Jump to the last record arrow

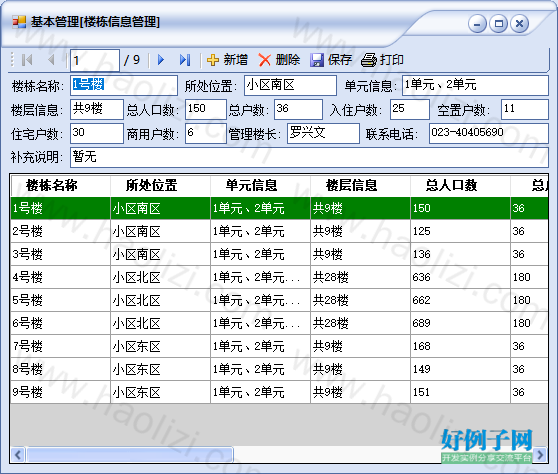point(185,60)
